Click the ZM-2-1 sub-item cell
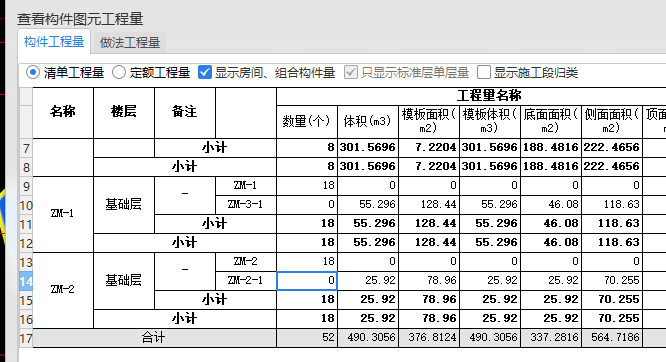The image size is (666, 362). pos(246,281)
